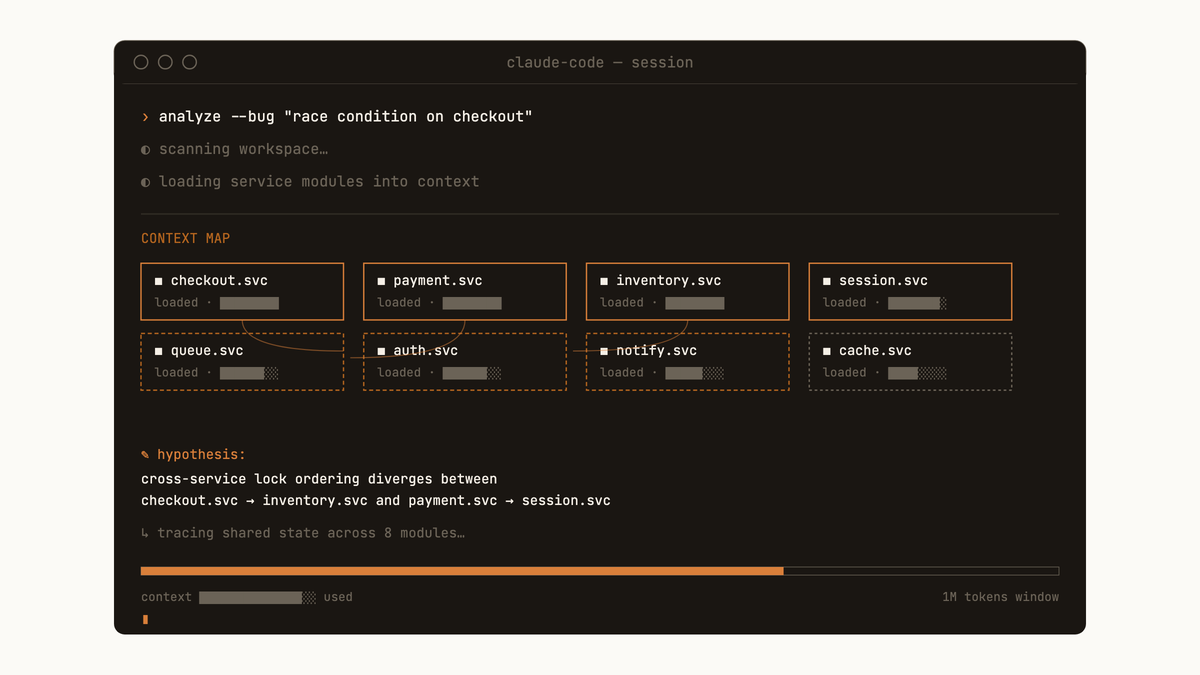Open the notify.svc dashed module card
The width and height of the screenshot is (1200, 675).
click(x=688, y=361)
